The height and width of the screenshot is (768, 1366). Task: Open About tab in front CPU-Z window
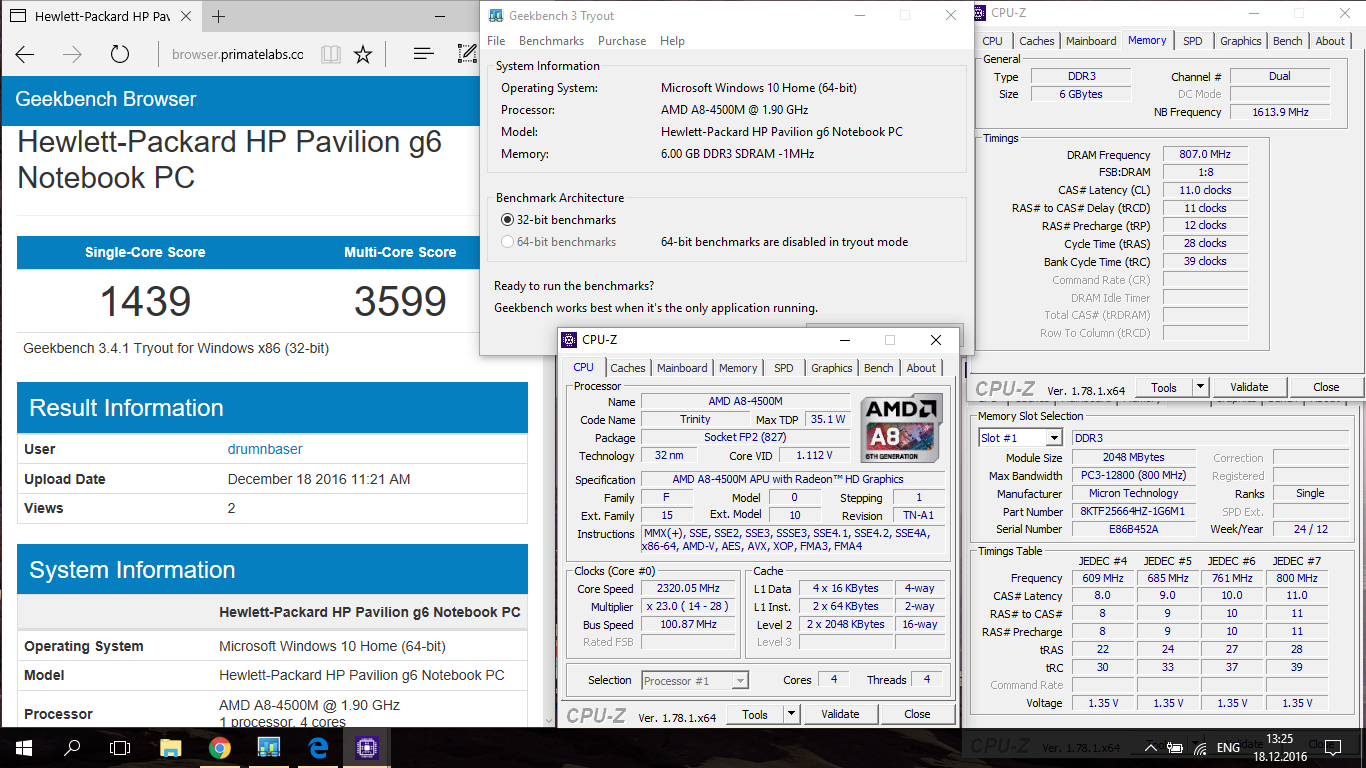click(921, 368)
